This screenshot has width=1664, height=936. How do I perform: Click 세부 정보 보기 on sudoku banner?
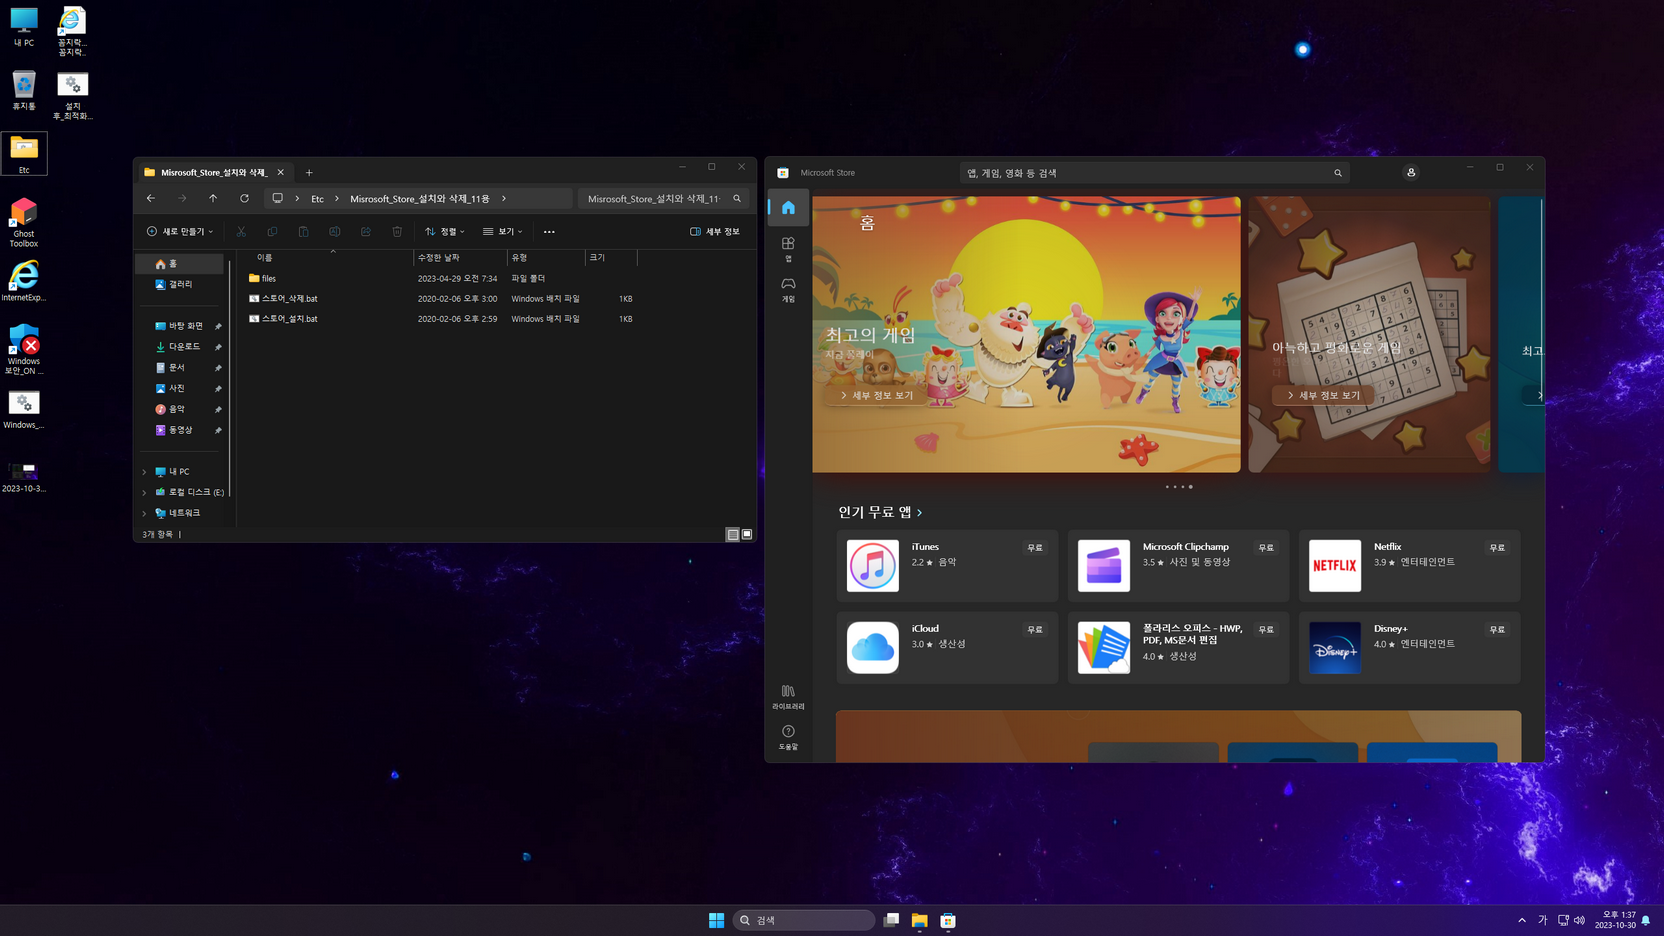click(x=1323, y=395)
